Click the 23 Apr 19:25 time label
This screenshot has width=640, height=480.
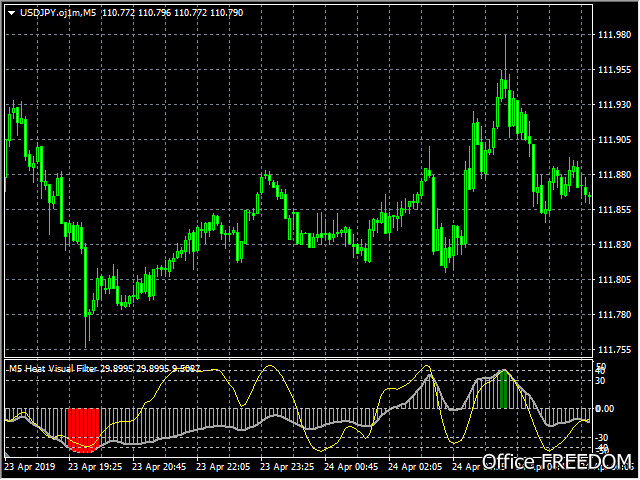pos(95,467)
